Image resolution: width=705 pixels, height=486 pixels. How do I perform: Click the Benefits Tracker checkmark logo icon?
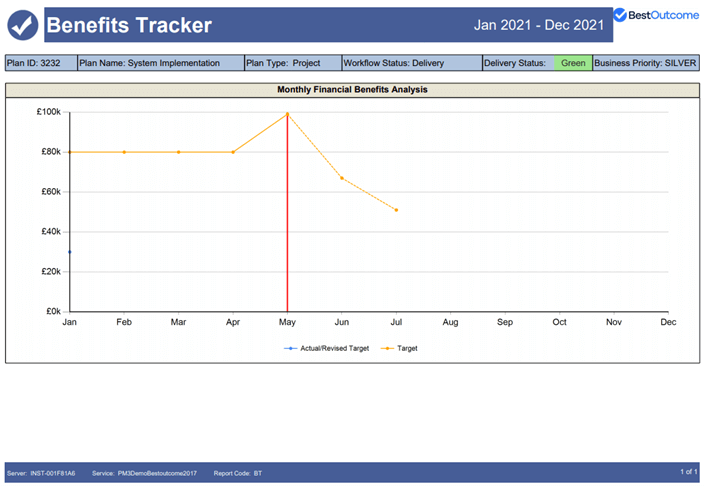point(23,25)
